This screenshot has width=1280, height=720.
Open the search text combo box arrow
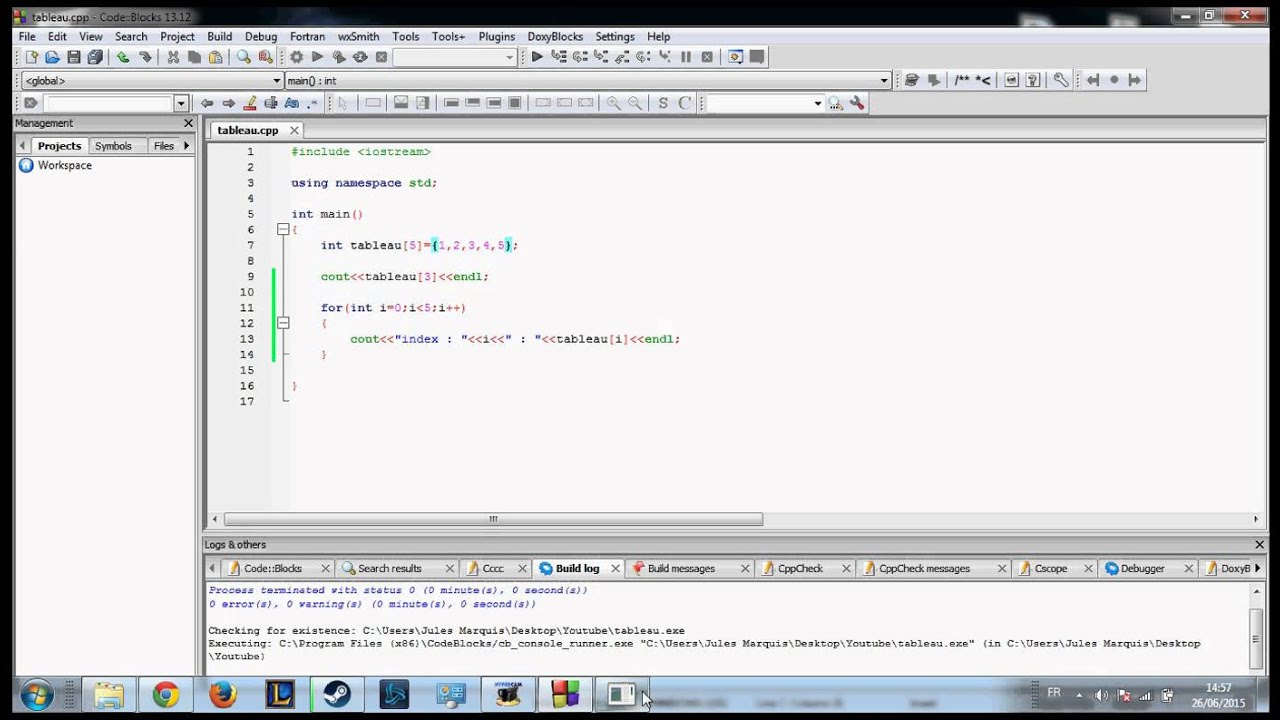click(181, 103)
